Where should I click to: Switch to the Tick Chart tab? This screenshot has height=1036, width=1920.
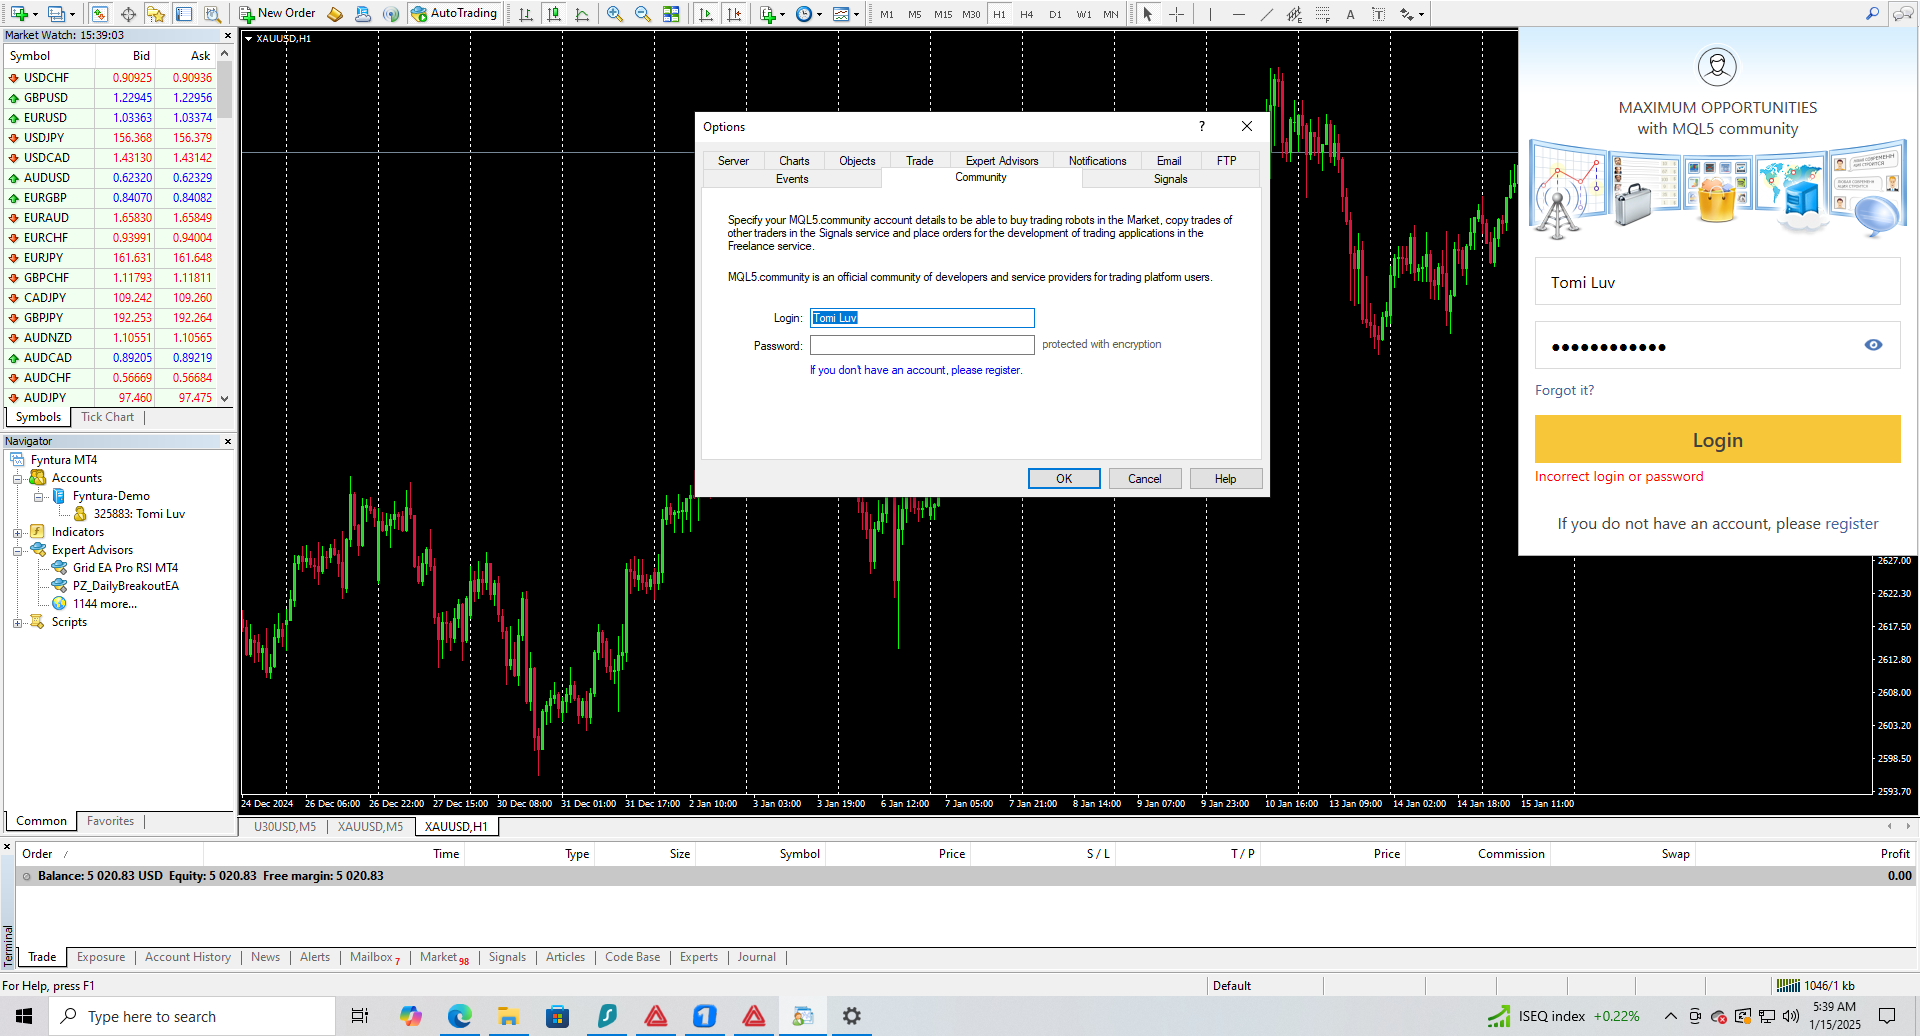107,417
